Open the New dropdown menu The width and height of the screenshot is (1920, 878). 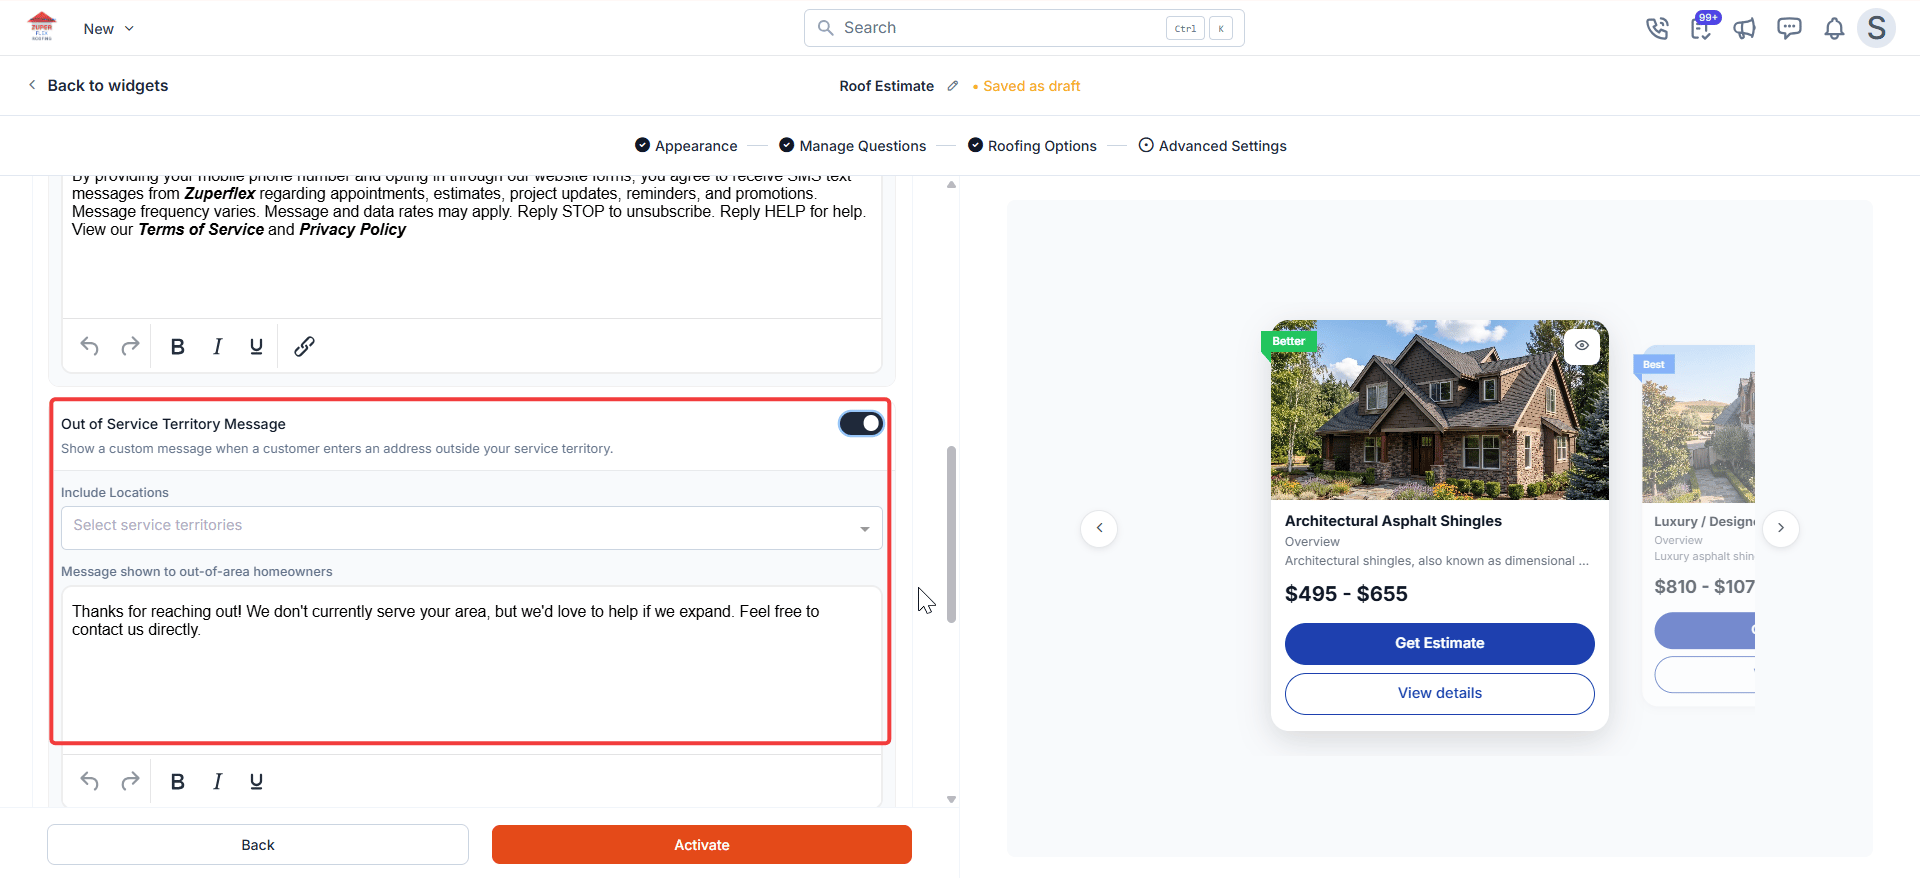(108, 29)
